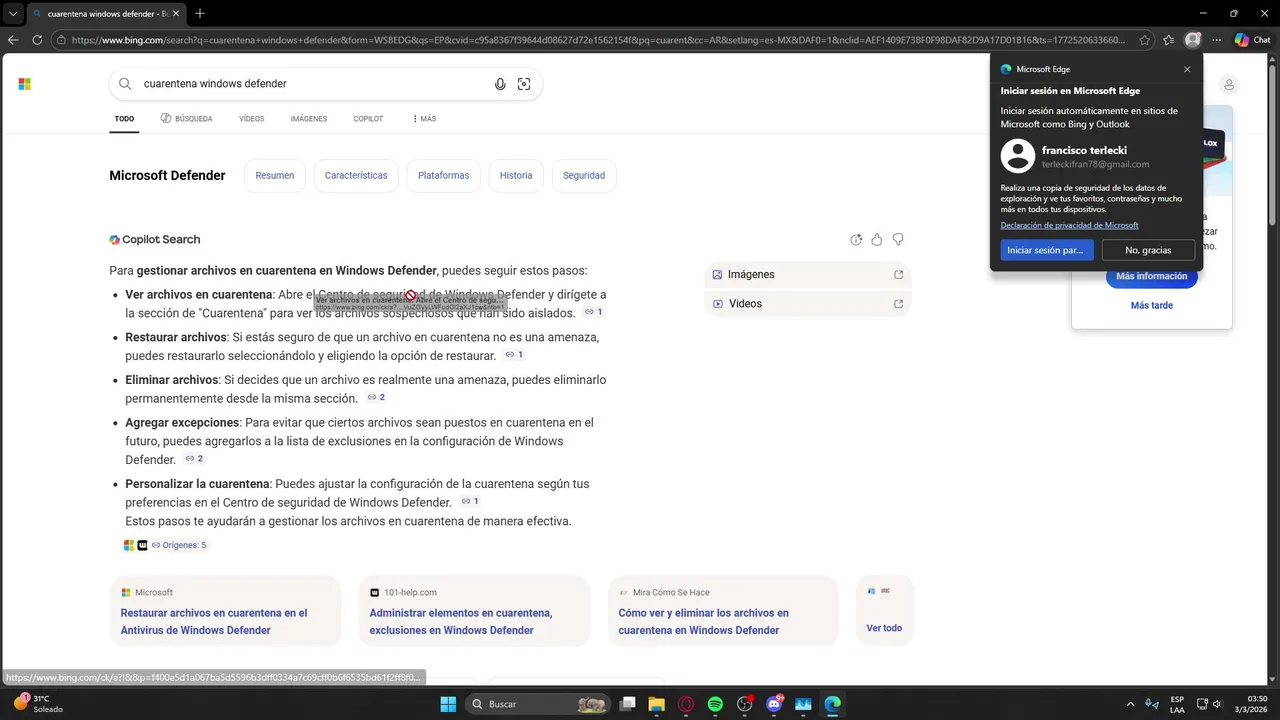Switch to the VÍDEOS tab
This screenshot has height=720, width=1280.
tap(252, 119)
